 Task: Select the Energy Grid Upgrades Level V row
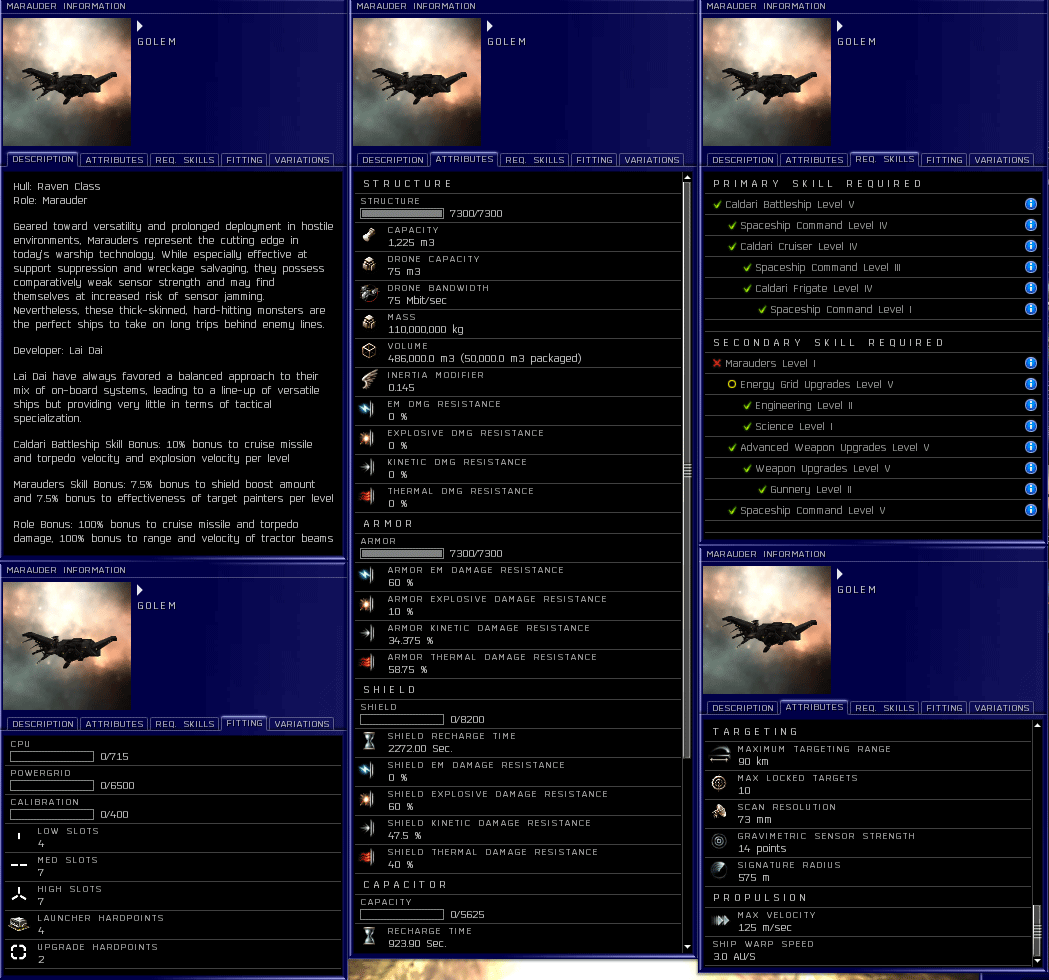pos(872,384)
